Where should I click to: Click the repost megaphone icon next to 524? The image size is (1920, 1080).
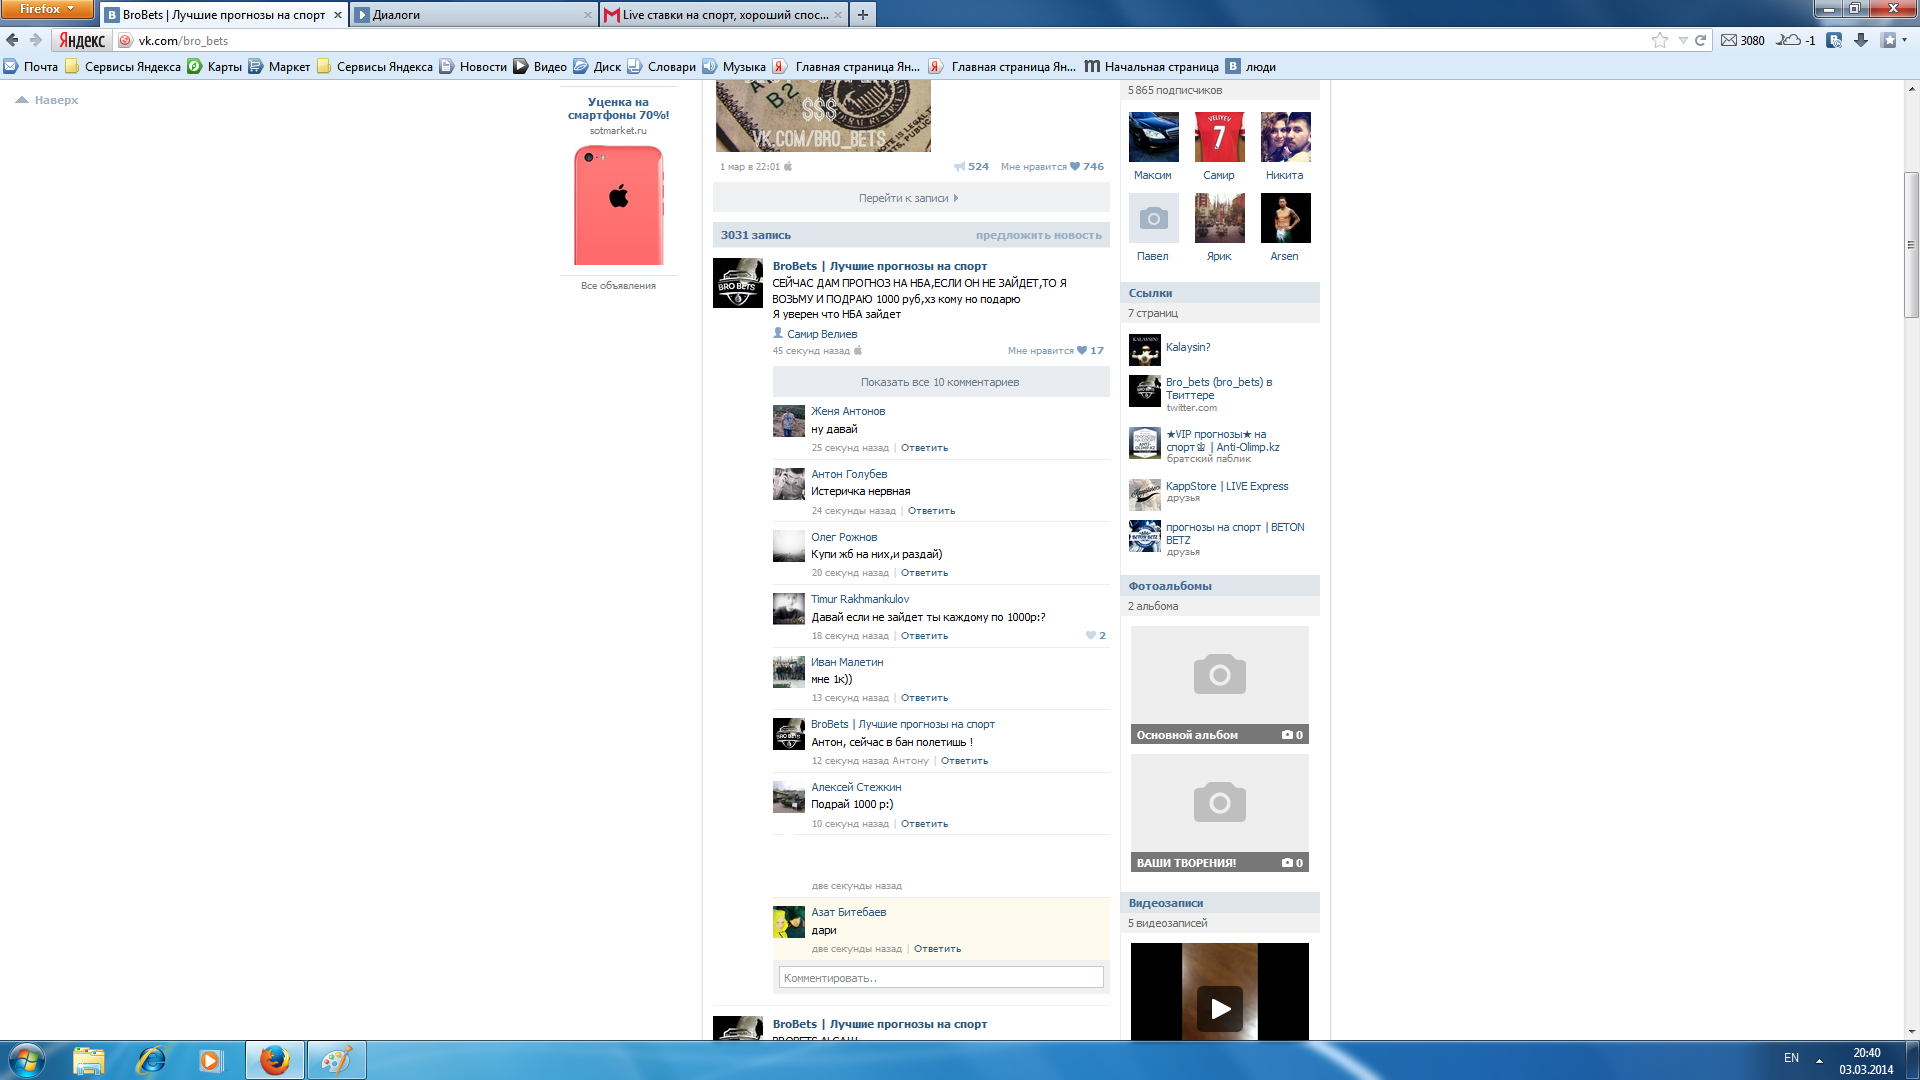[x=959, y=167]
